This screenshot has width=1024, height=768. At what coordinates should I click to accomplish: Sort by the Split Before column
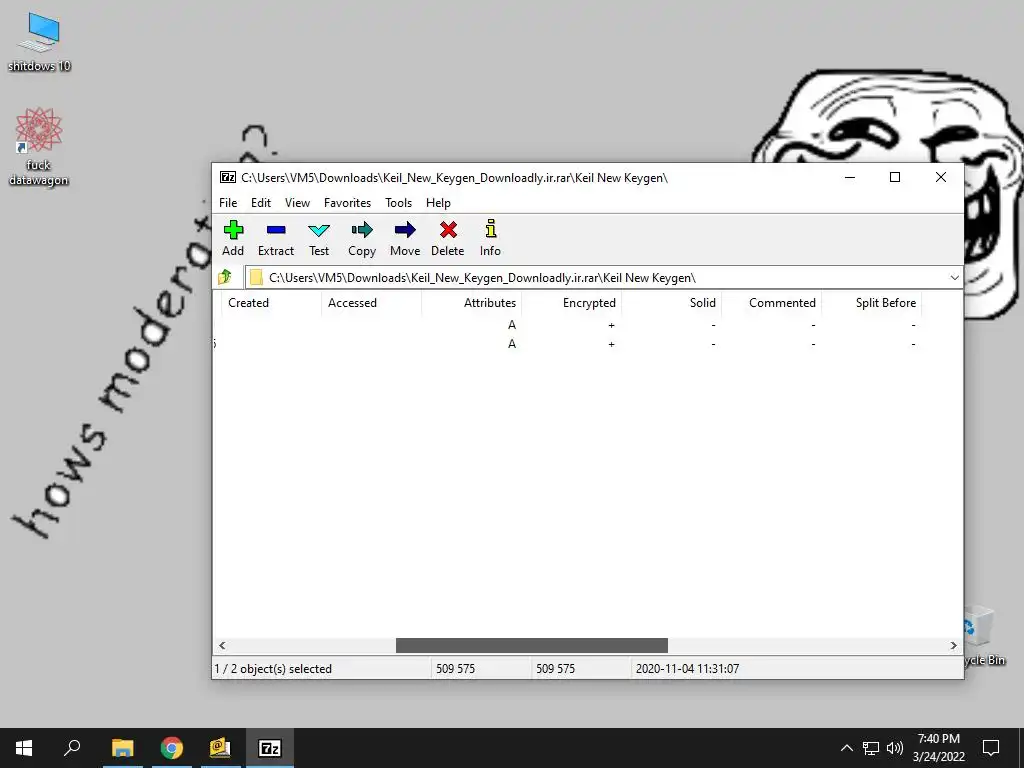871,302
